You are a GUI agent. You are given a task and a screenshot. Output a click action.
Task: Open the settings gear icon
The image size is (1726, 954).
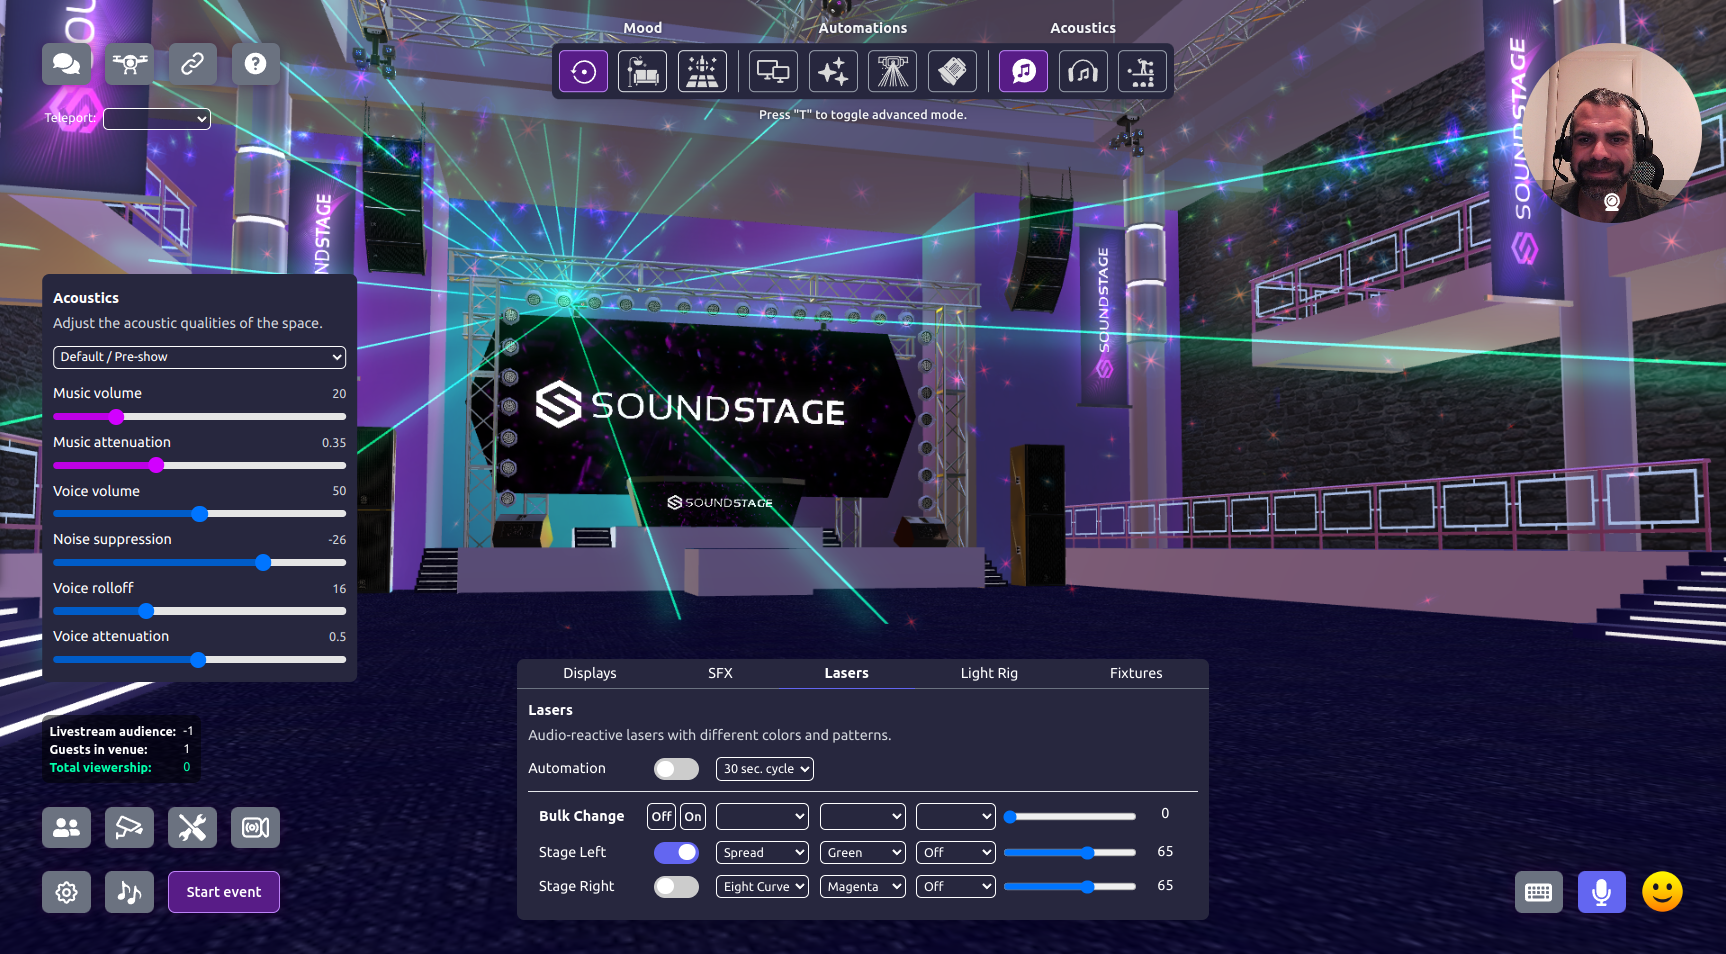pos(66,892)
